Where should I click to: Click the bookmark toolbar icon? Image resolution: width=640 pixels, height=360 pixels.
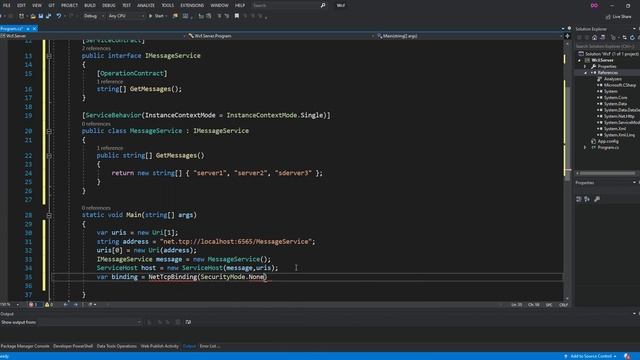237,16
